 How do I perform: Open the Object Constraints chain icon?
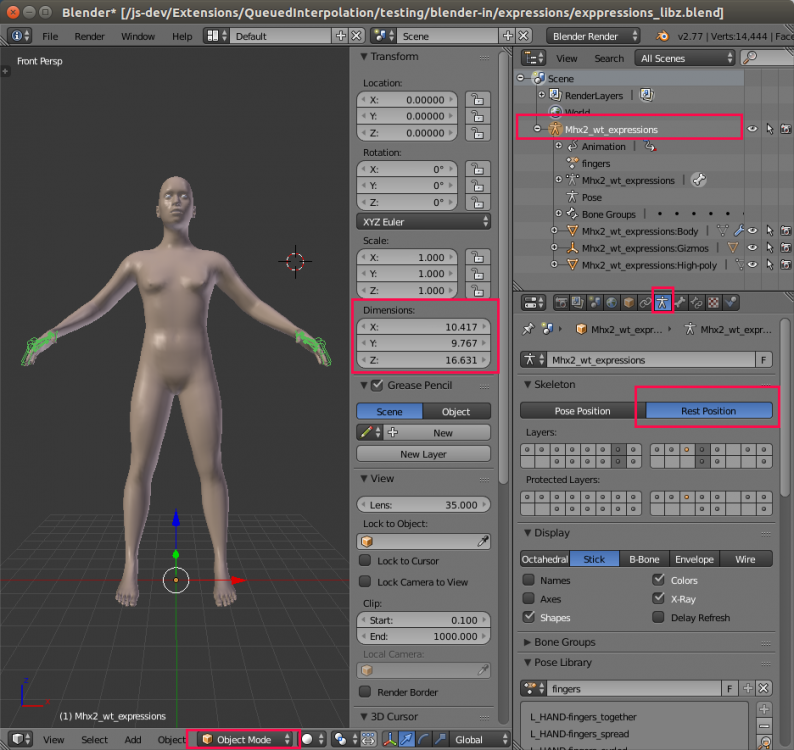coord(645,302)
